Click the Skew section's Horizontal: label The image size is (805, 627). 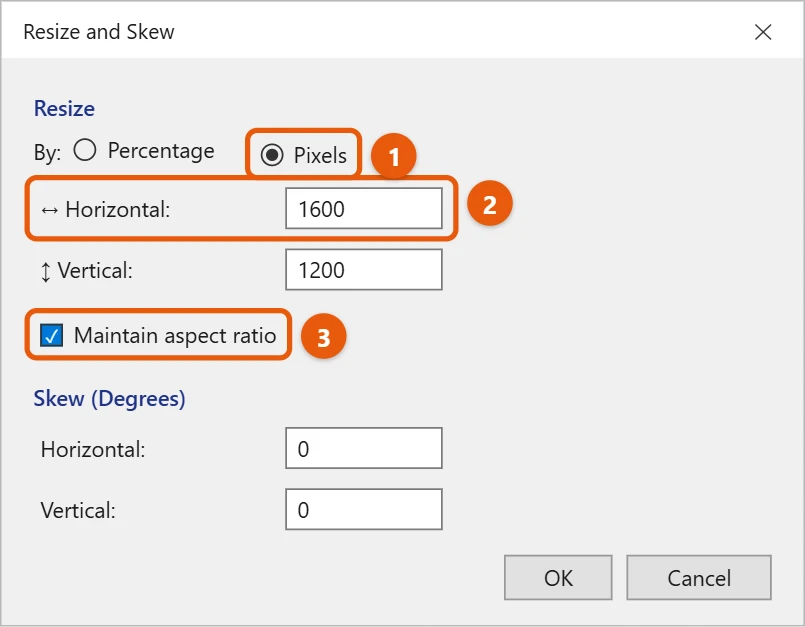click(x=93, y=449)
